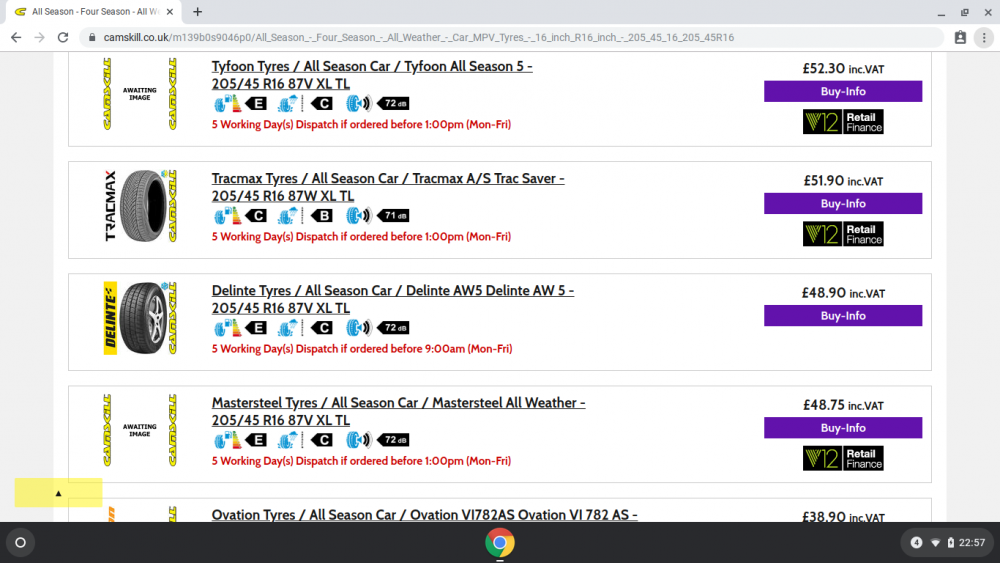Open the V12 Retail Finance logo under Mastersteel
Viewport: 1000px width, 563px height.
[843, 458]
